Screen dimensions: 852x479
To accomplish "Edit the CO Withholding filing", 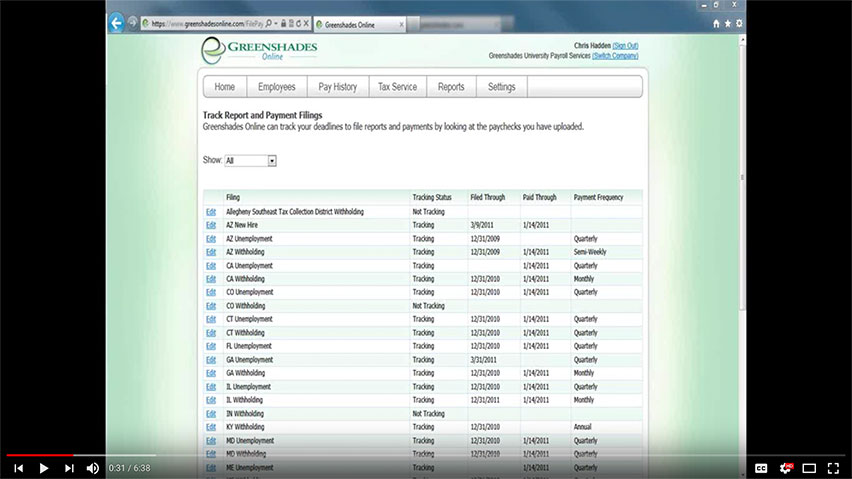I will click(x=211, y=306).
